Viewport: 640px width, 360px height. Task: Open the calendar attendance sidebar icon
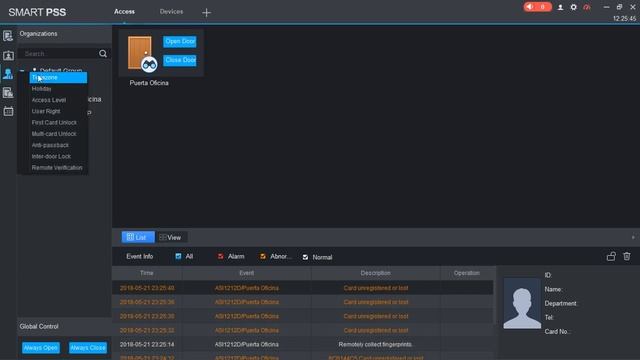coord(8,111)
